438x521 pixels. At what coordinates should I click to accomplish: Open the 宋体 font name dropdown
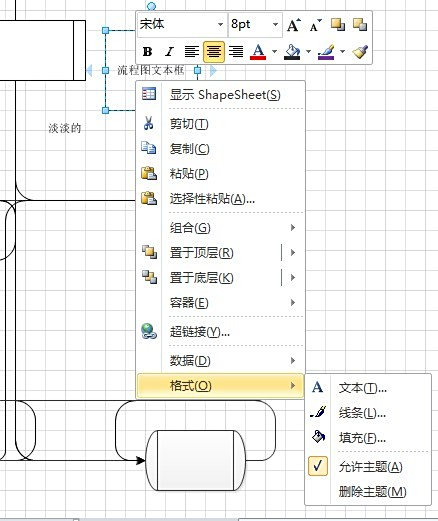(x=220, y=25)
